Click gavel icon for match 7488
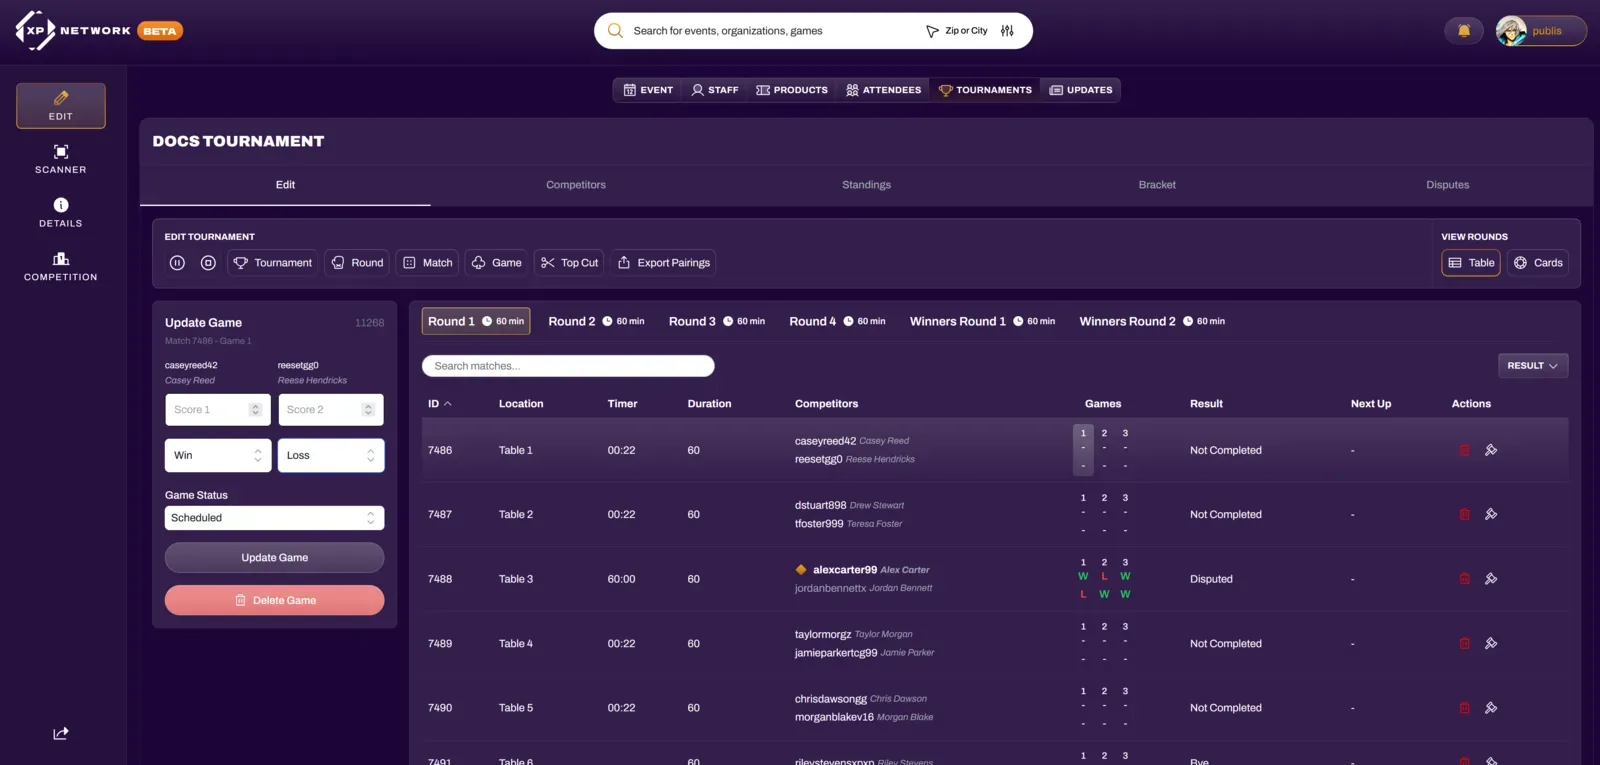The image size is (1600, 765). tap(1491, 579)
